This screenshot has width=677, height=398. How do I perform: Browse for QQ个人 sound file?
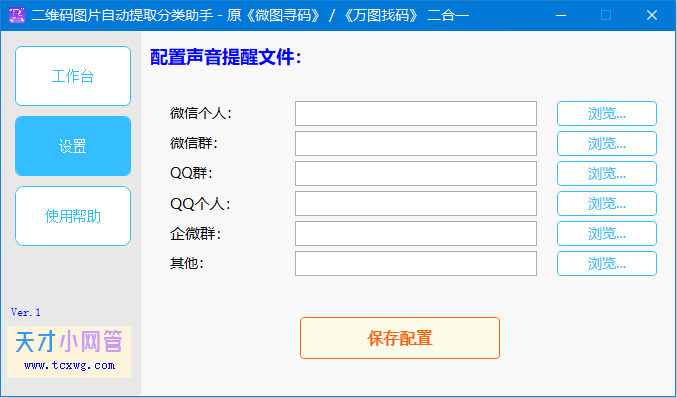[607, 203]
